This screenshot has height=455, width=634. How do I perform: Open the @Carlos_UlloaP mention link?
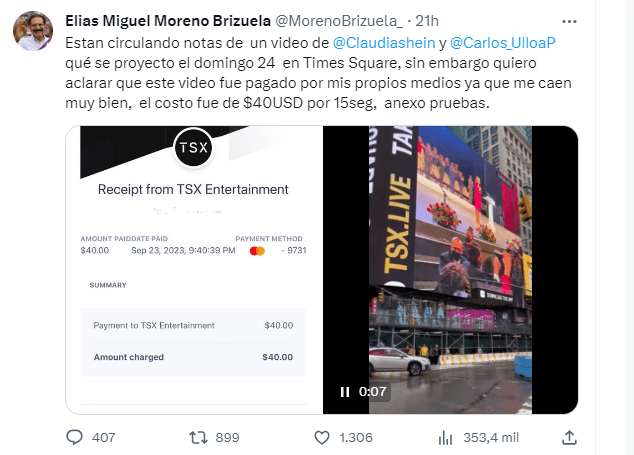tap(503, 43)
